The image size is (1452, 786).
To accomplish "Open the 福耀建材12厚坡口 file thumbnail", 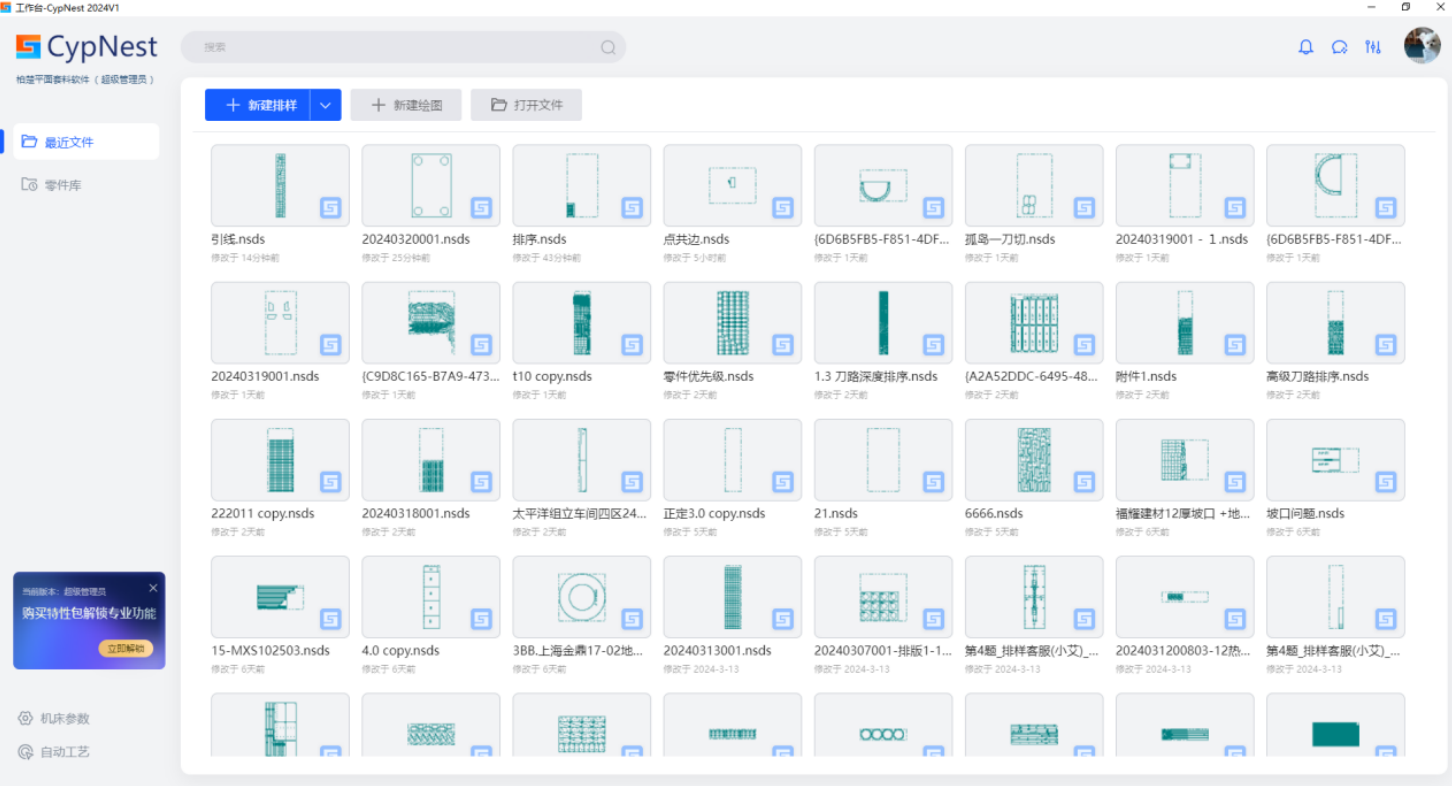I will [1185, 459].
